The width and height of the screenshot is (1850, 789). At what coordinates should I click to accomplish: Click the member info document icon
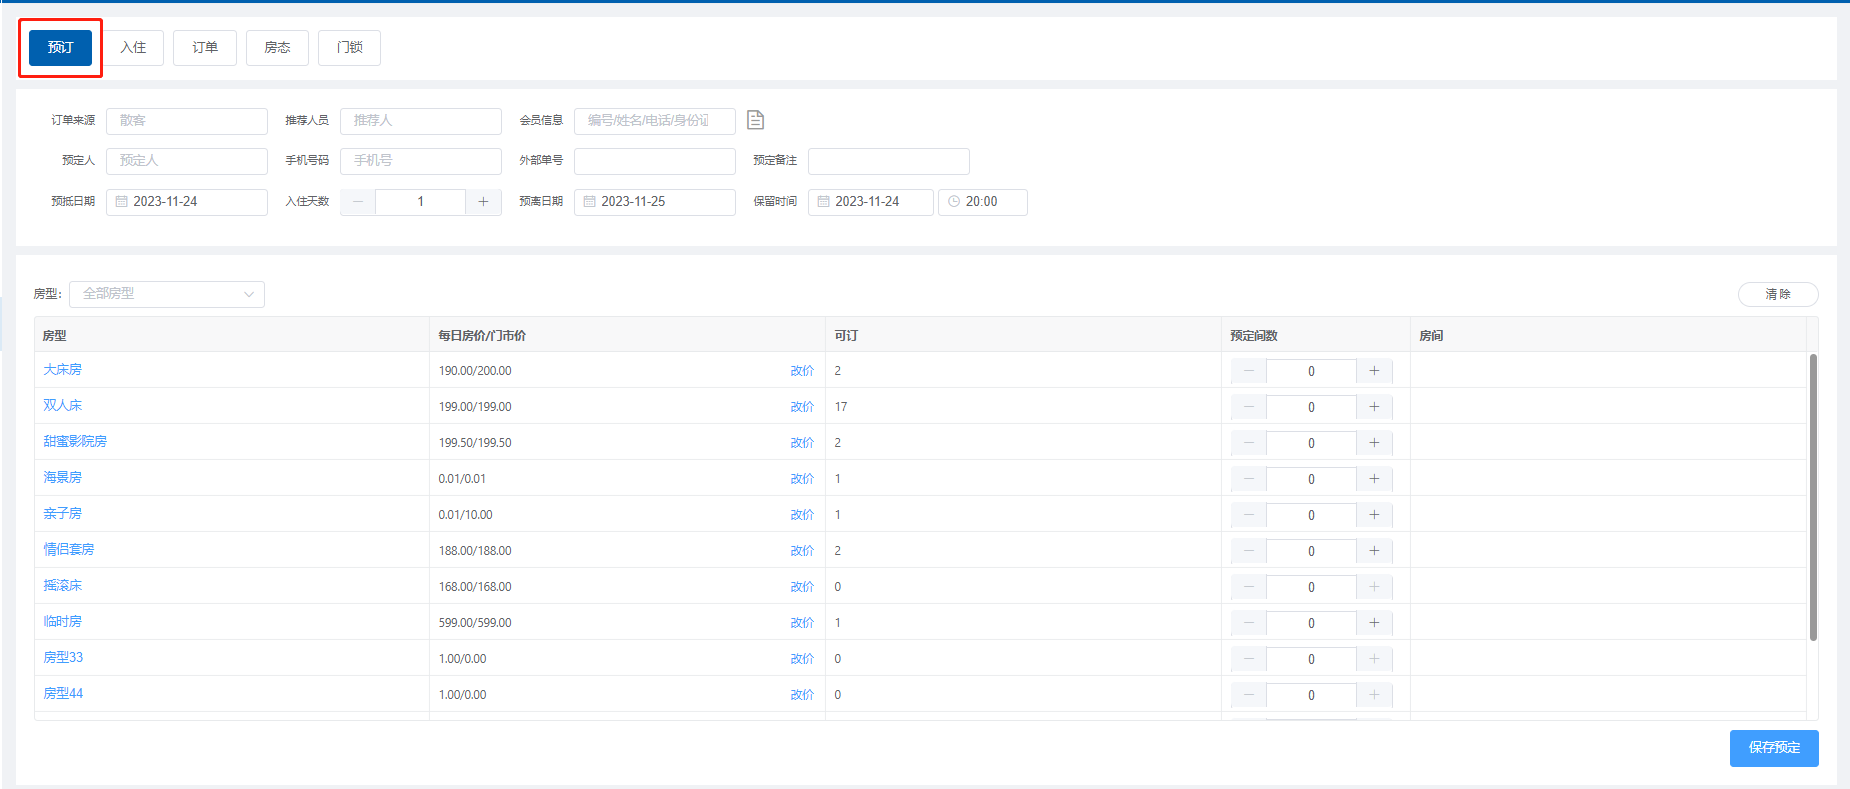click(755, 120)
